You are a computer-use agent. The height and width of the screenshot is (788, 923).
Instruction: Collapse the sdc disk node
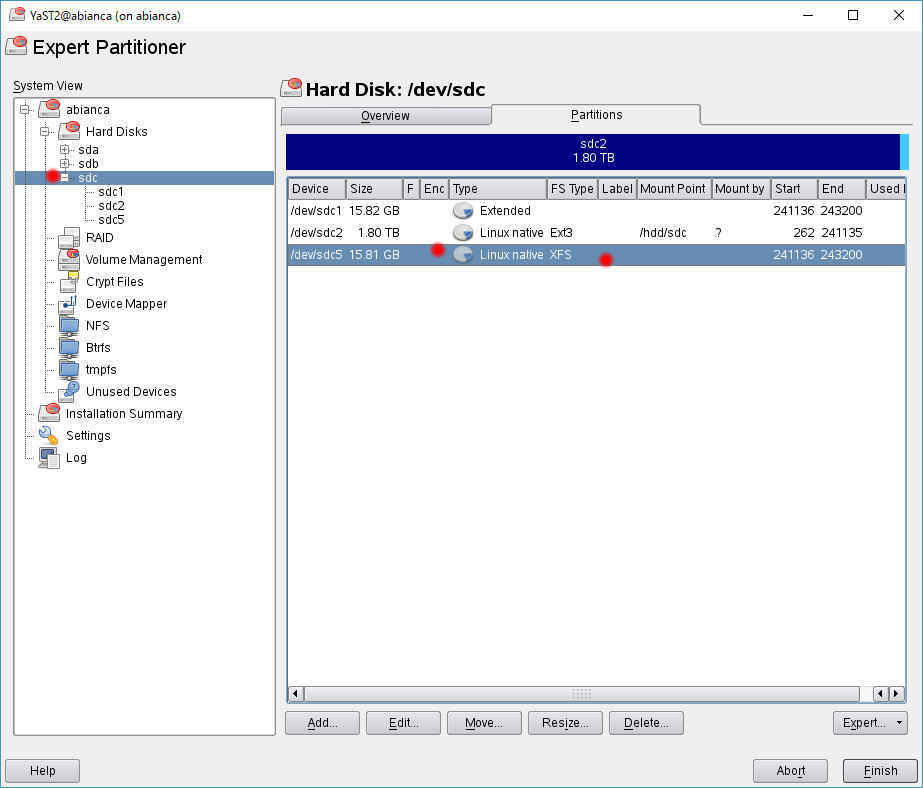tap(65, 178)
